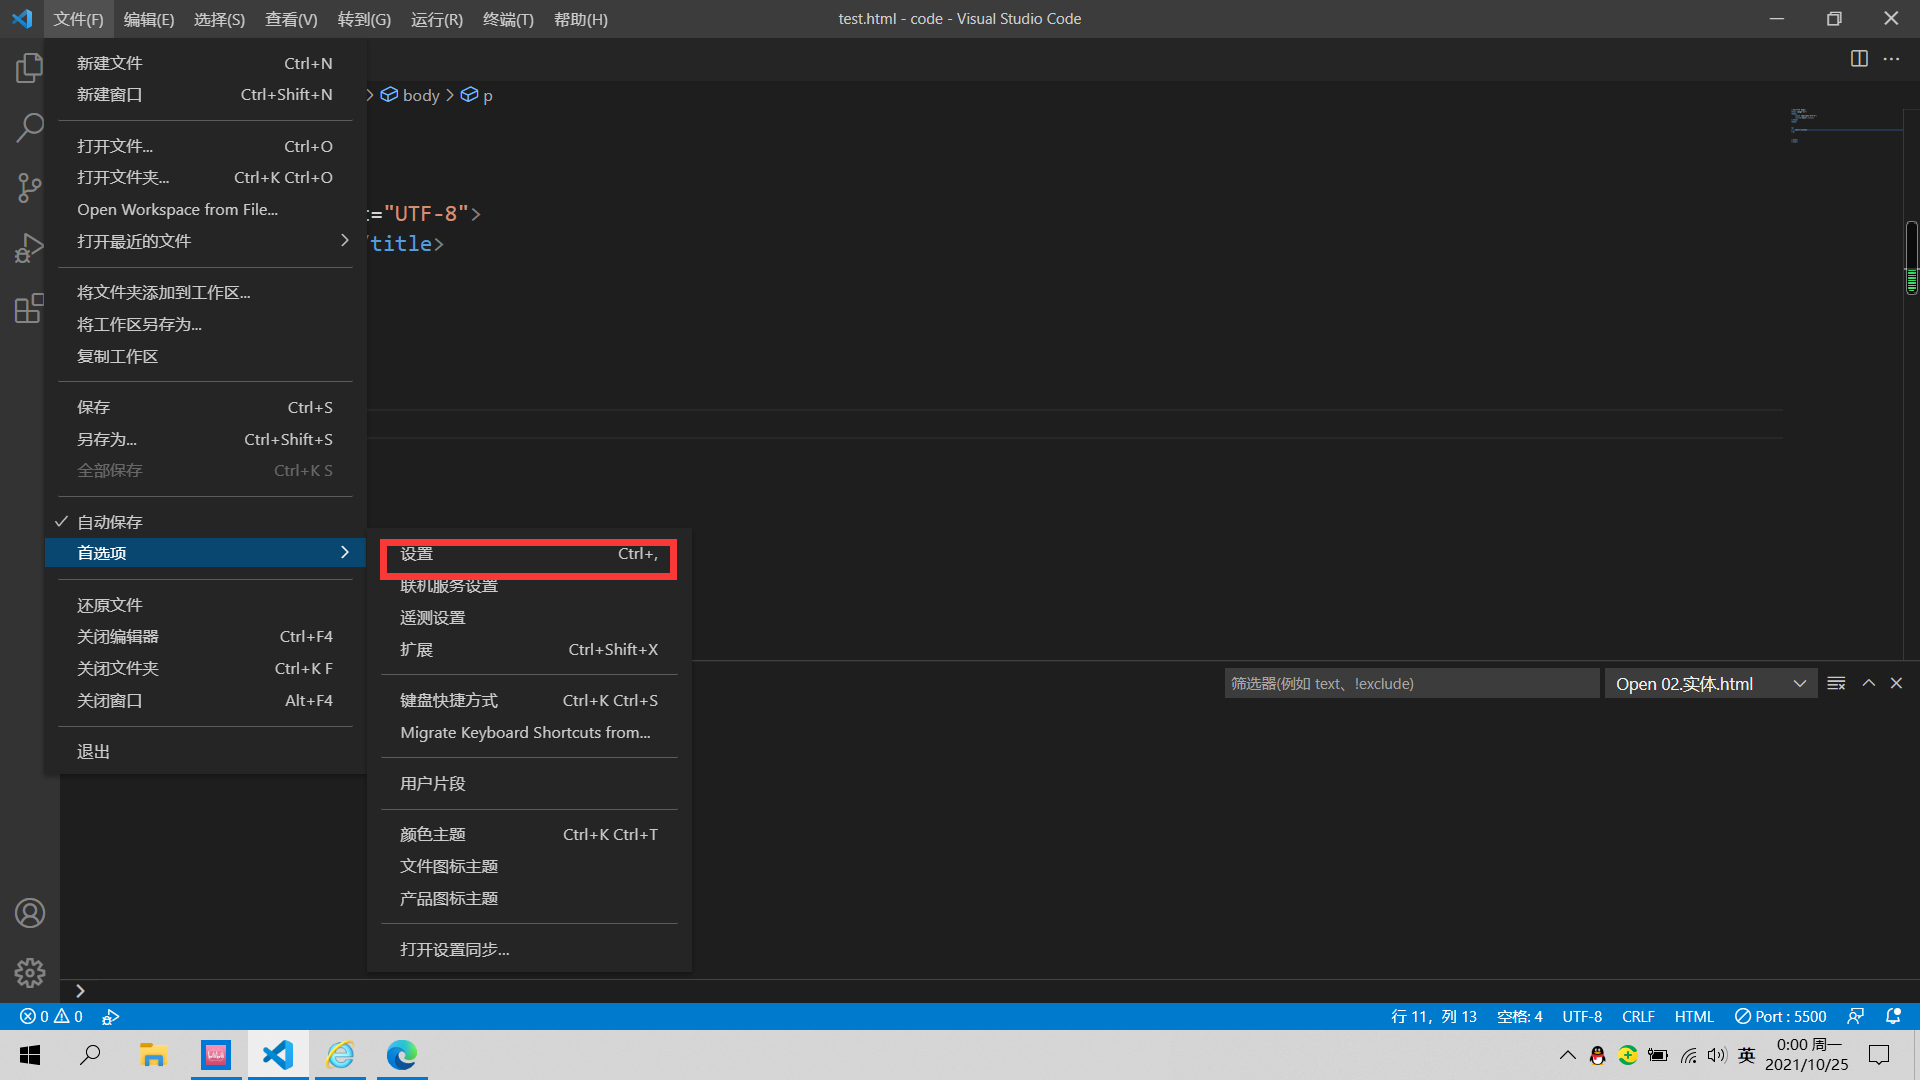This screenshot has width=1920, height=1080.
Task: Select 颜色主题 in the preferences menu
Action: coord(432,833)
